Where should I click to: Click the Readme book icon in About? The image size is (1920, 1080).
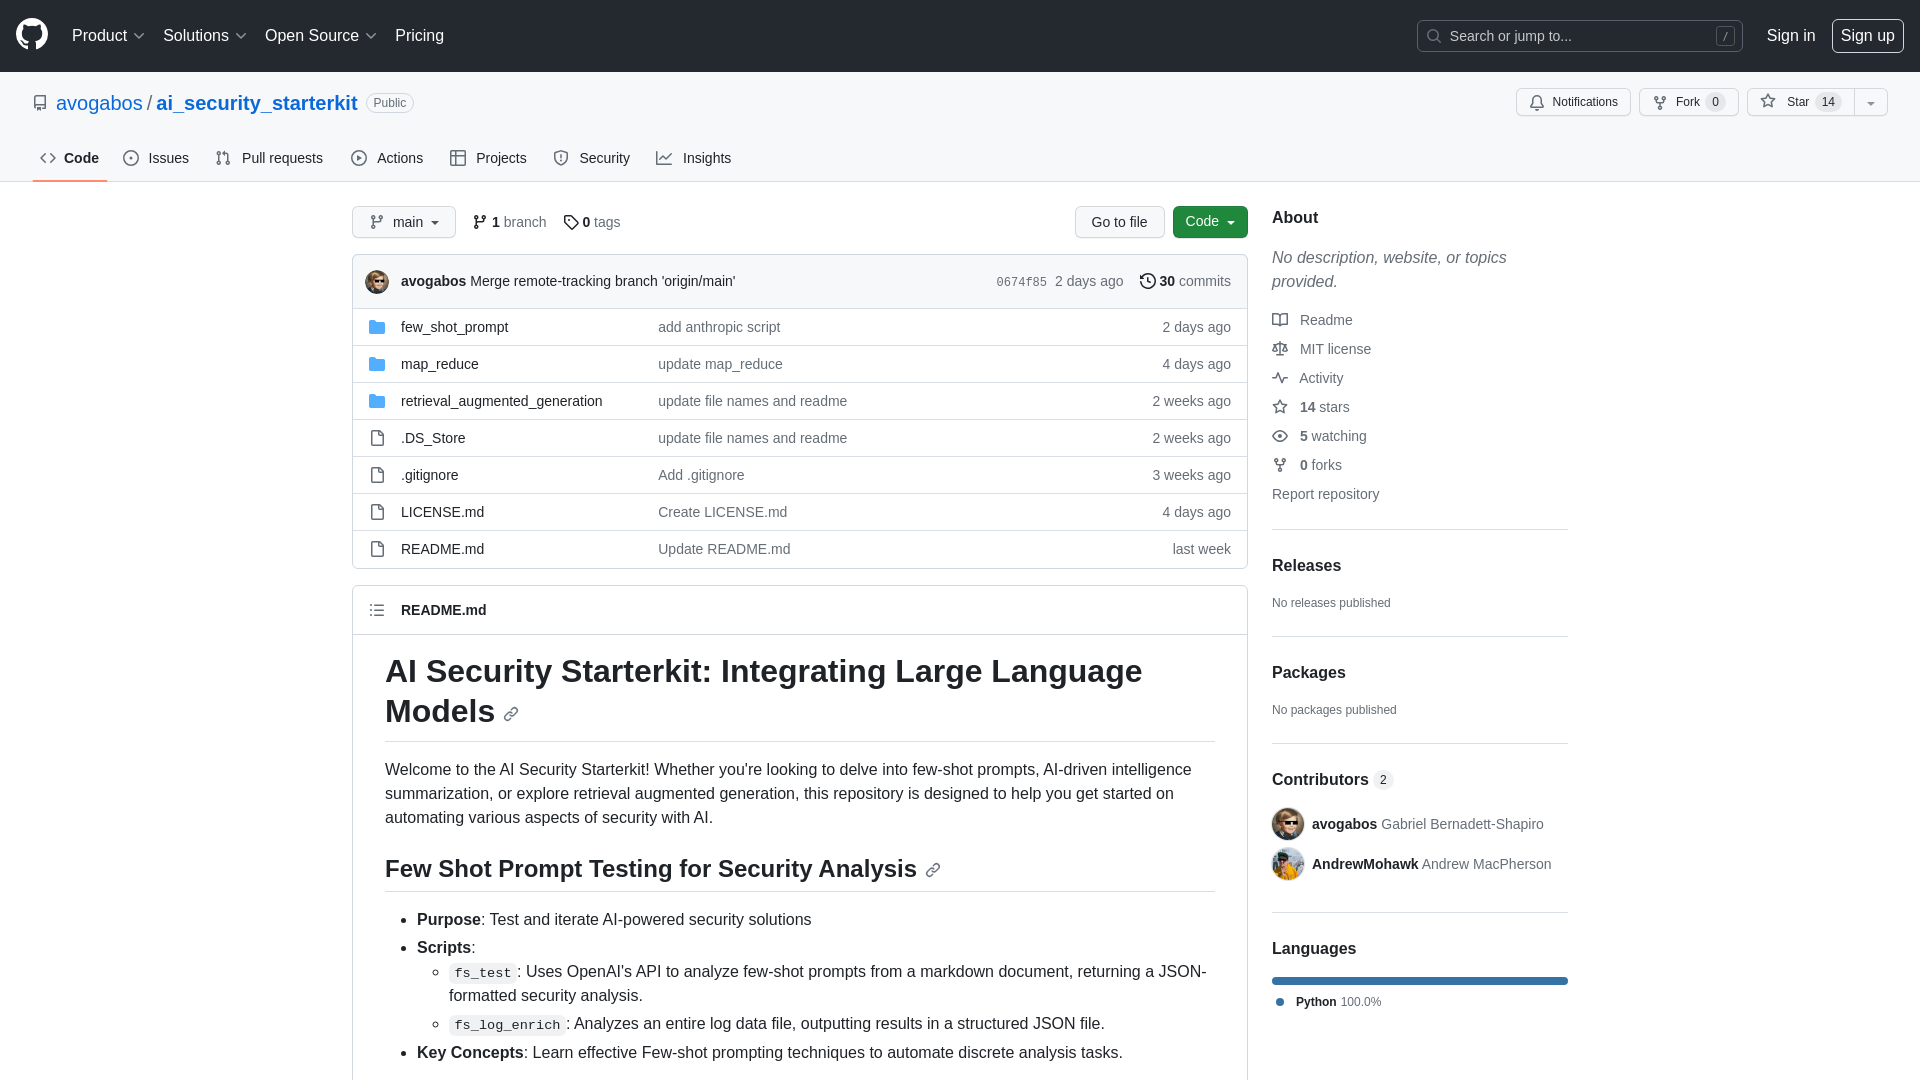coord(1280,320)
